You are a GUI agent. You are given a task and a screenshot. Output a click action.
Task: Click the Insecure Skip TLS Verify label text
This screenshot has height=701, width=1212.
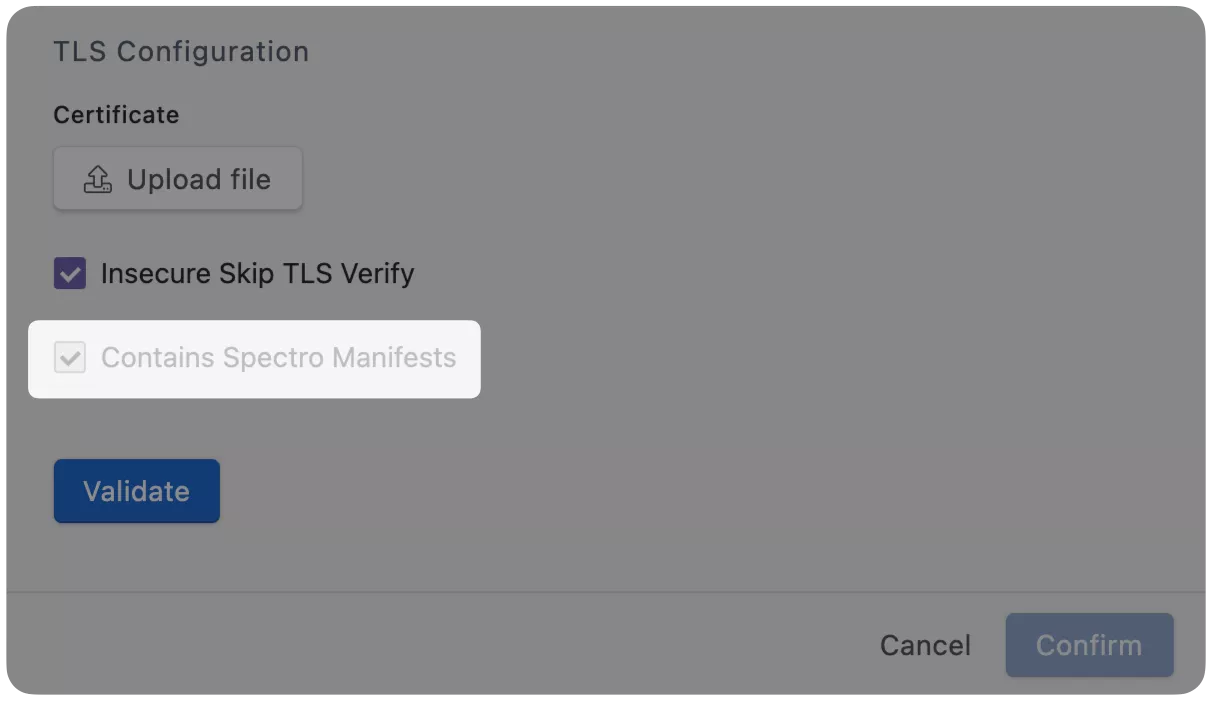[x=256, y=273]
